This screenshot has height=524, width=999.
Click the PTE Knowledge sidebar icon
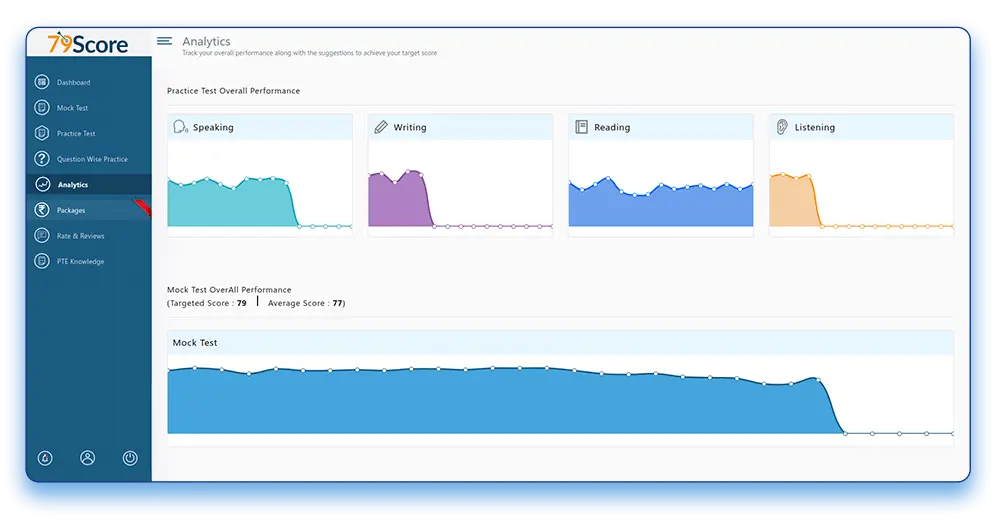42,261
